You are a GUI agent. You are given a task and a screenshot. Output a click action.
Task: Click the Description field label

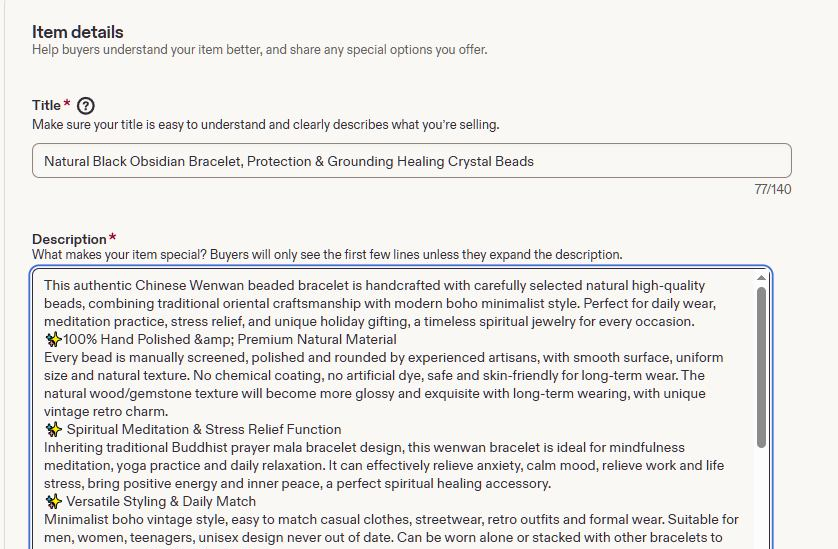69,239
